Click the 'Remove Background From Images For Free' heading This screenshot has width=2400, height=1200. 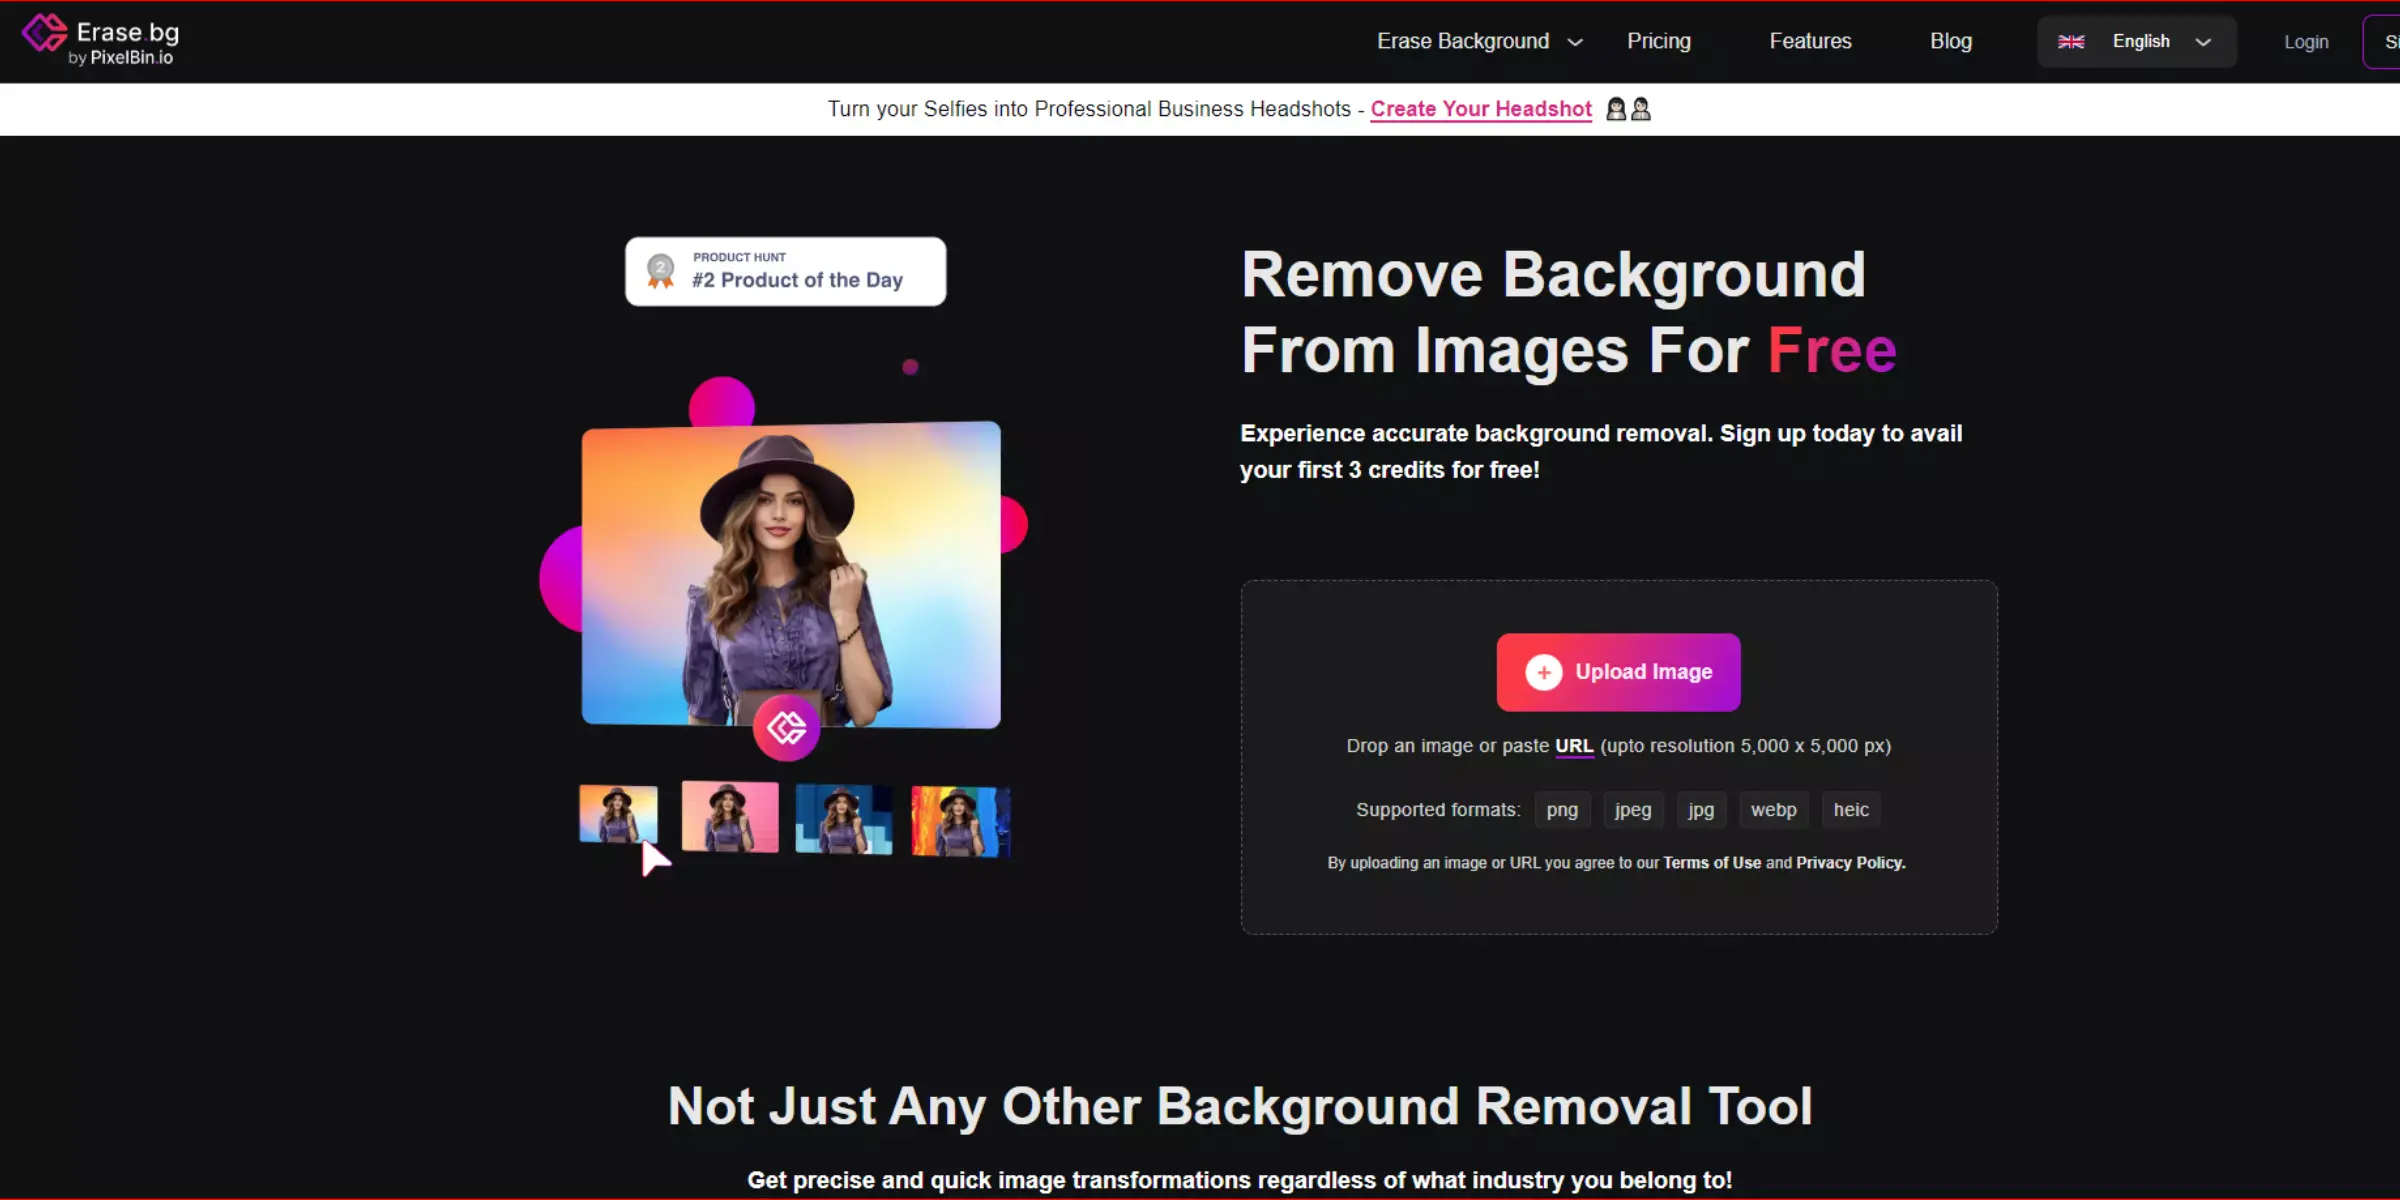pos(1568,312)
